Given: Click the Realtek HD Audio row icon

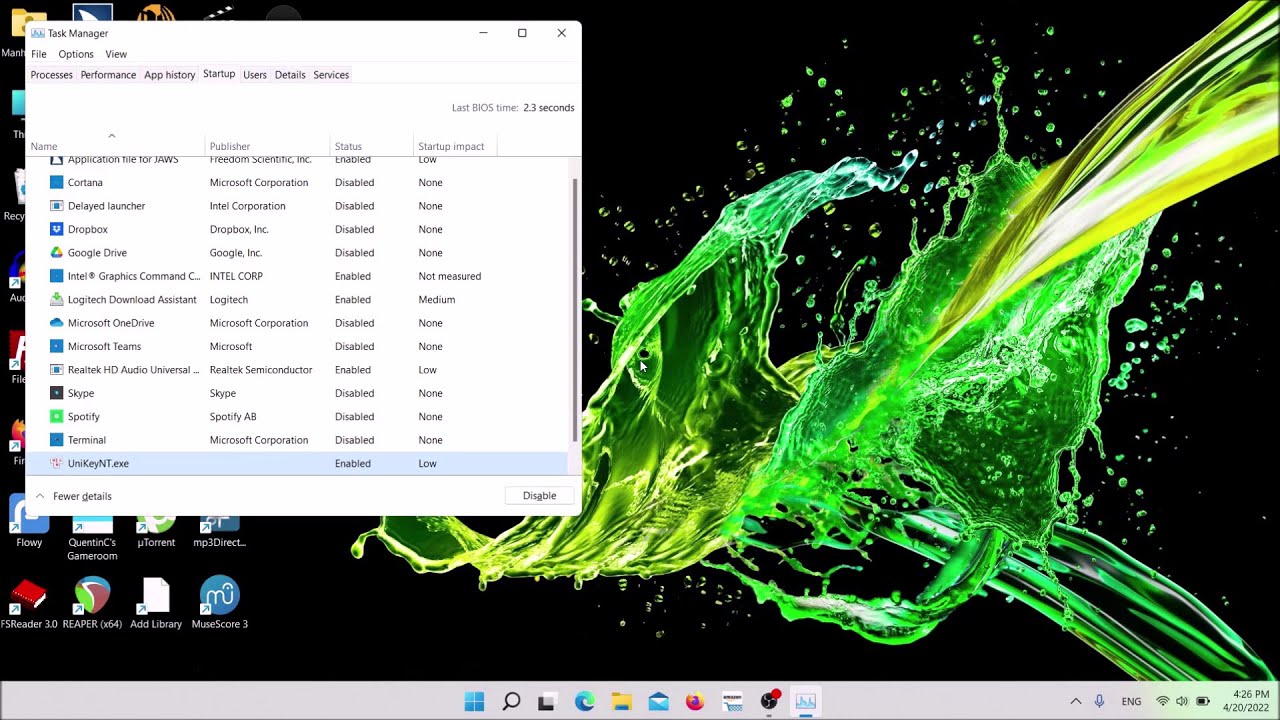Looking at the screenshot, I should click(x=57, y=370).
